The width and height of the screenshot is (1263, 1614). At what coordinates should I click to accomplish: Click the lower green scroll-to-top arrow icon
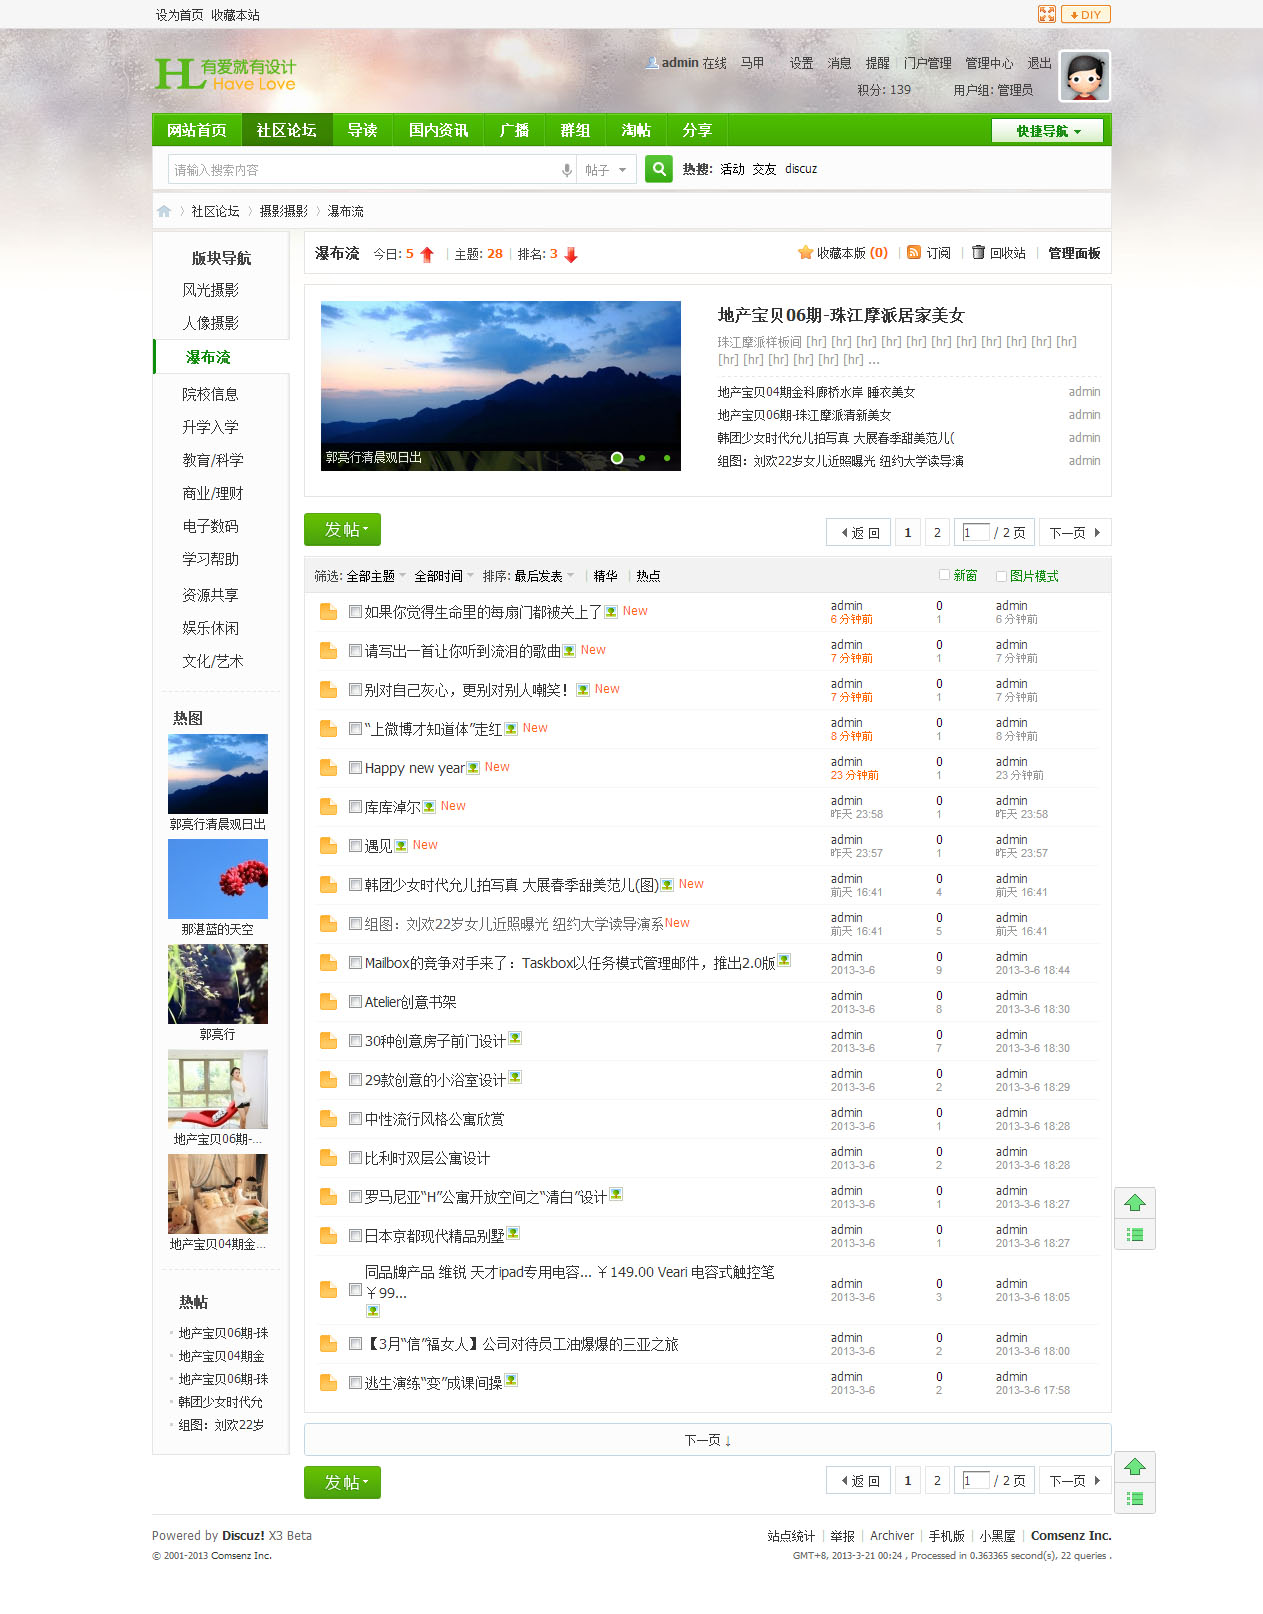pyautogui.click(x=1135, y=1467)
